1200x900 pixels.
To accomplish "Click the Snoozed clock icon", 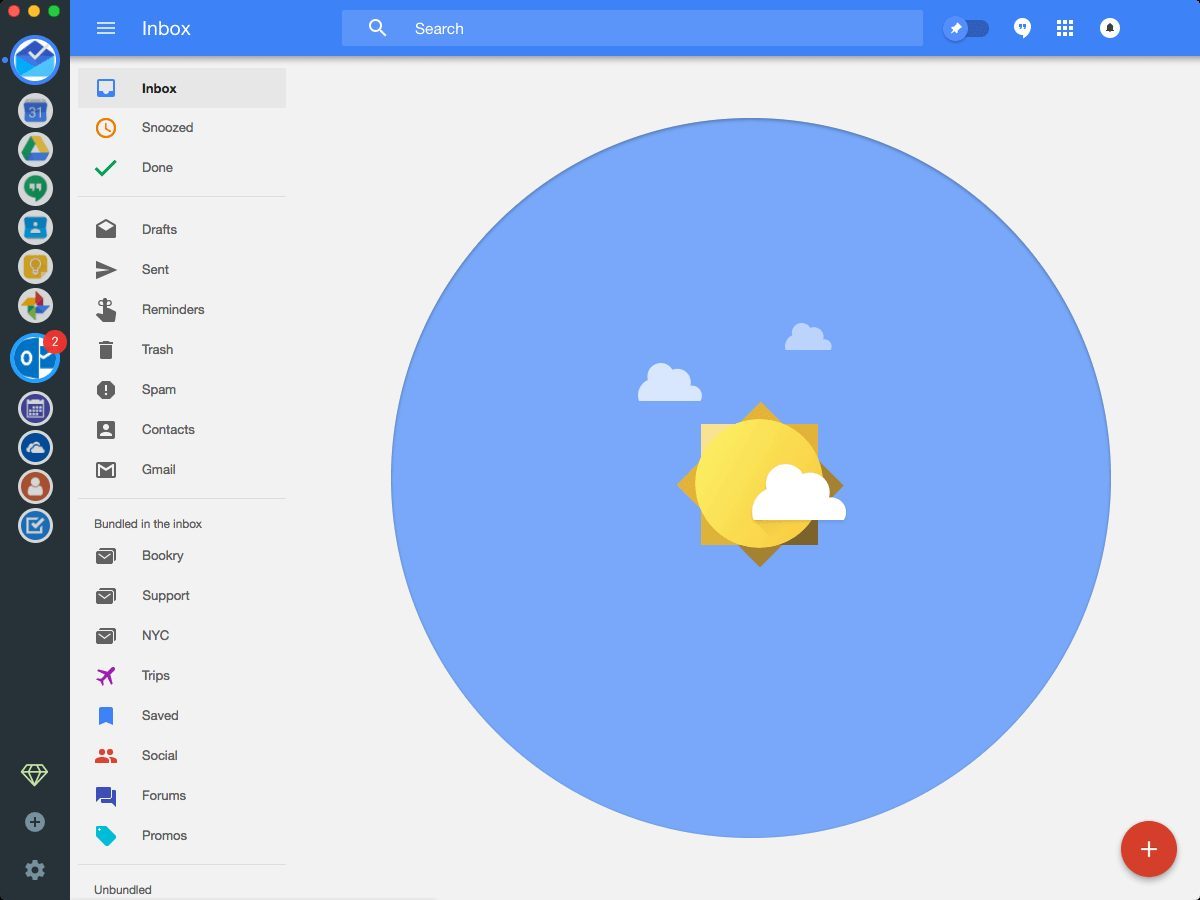I will pyautogui.click(x=106, y=128).
